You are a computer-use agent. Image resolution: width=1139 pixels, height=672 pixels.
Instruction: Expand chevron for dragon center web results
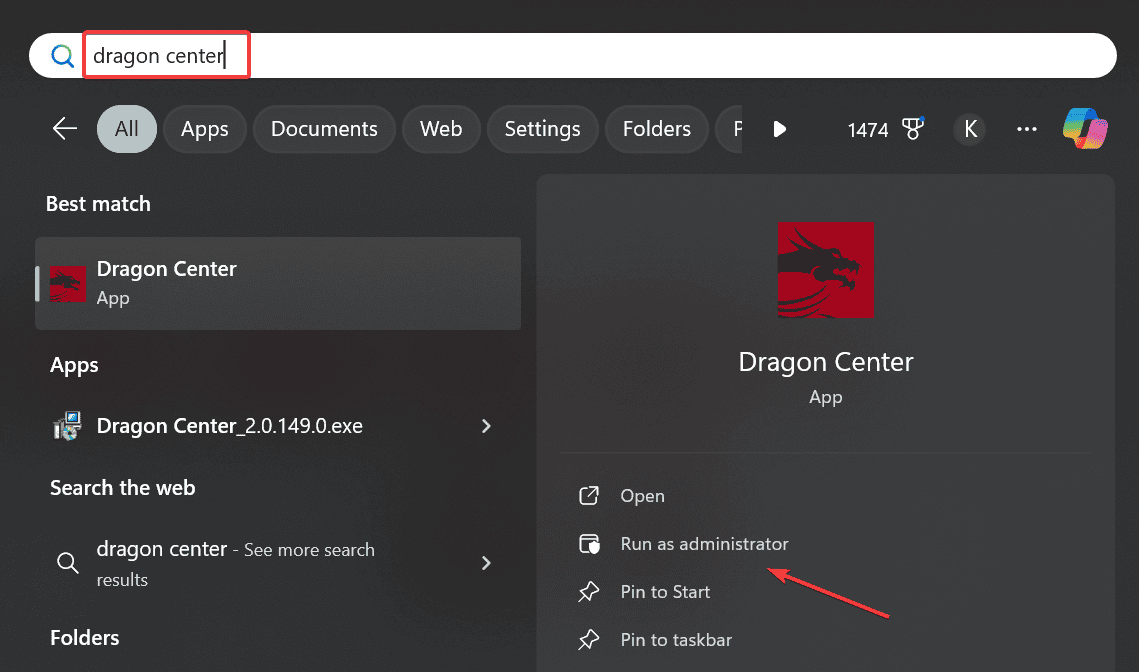click(486, 563)
